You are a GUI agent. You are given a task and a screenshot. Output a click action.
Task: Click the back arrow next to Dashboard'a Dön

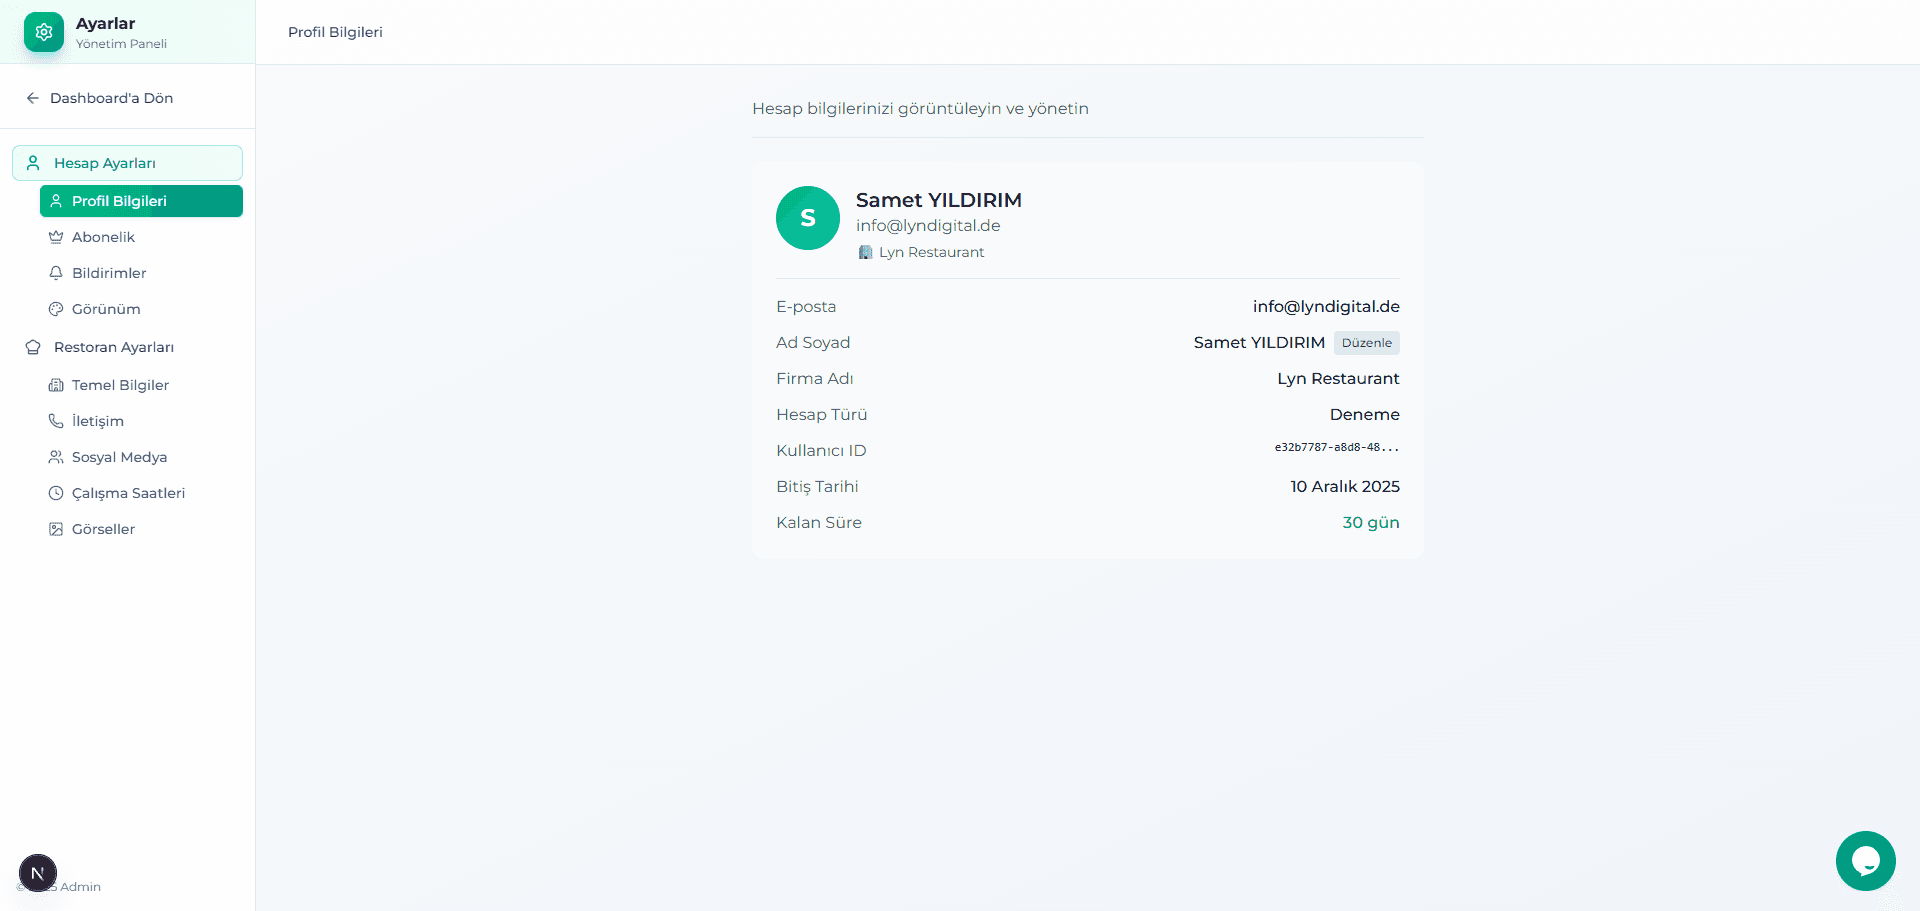click(x=32, y=98)
